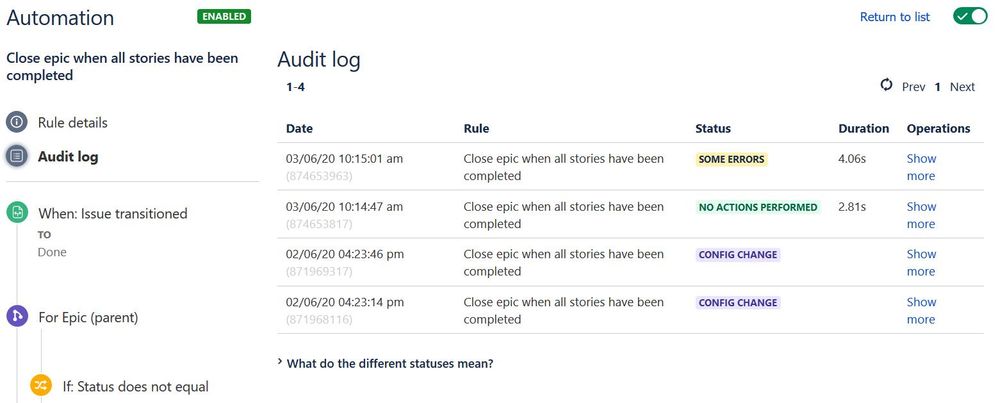Click the Audit log list icon
The height and width of the screenshot is (403, 998).
pyautogui.click(x=16, y=156)
